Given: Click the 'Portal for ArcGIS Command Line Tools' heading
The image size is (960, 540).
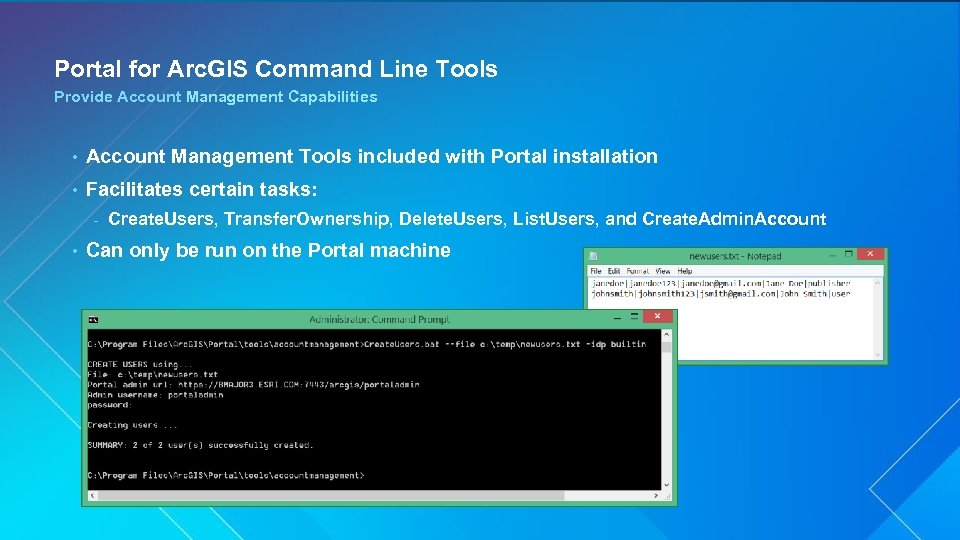Looking at the screenshot, I should click(x=276, y=69).
